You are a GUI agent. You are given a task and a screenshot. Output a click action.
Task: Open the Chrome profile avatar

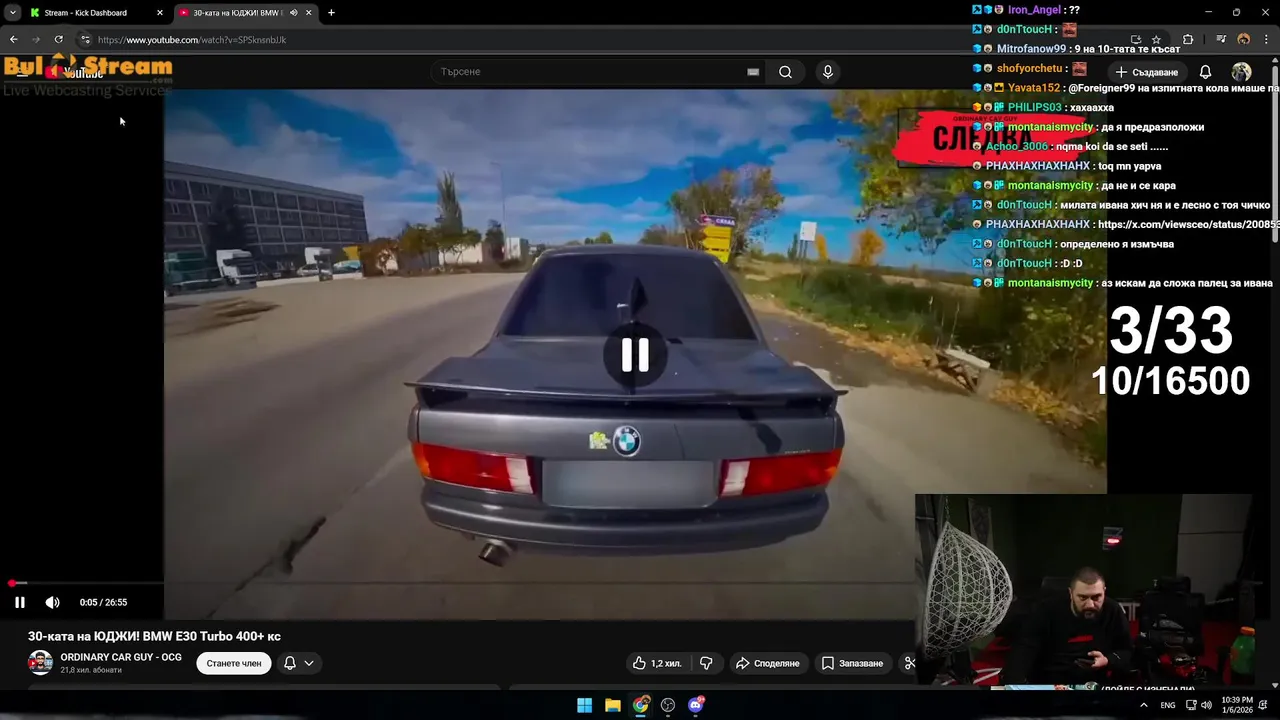(x=1244, y=40)
